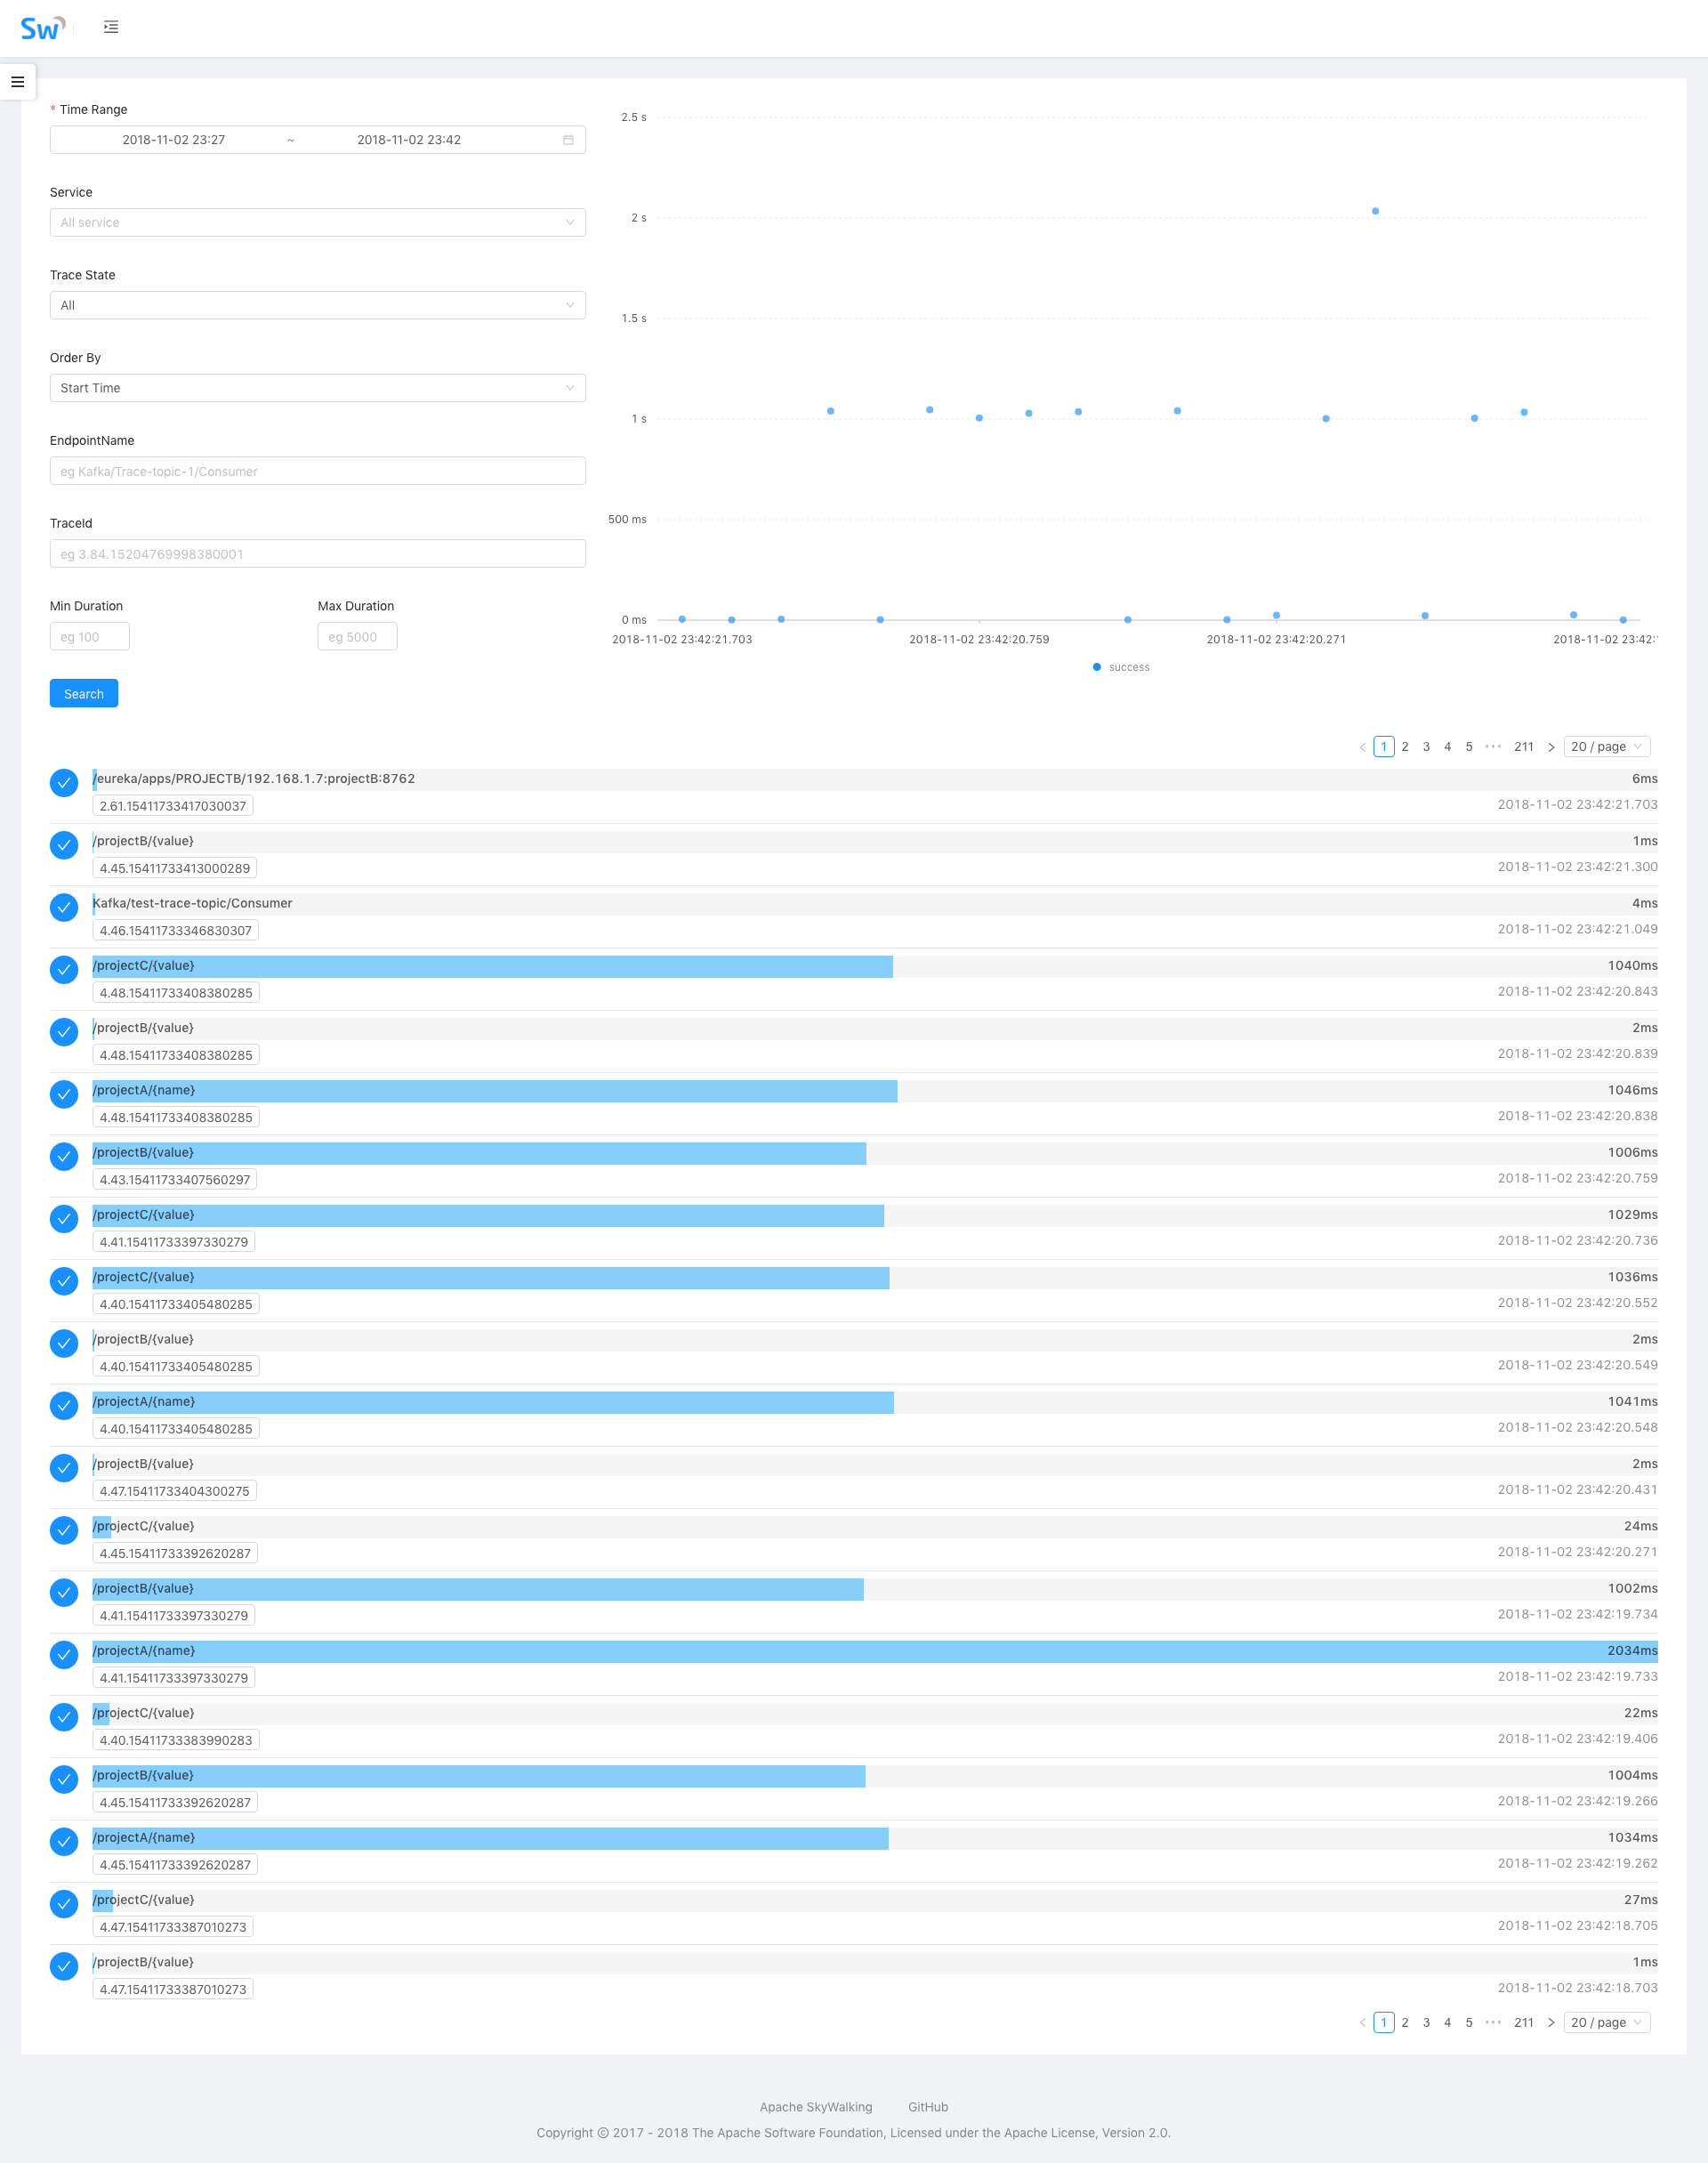This screenshot has height=2163, width=1708.
Task: Expand the Trace State dropdown
Action: [x=317, y=305]
